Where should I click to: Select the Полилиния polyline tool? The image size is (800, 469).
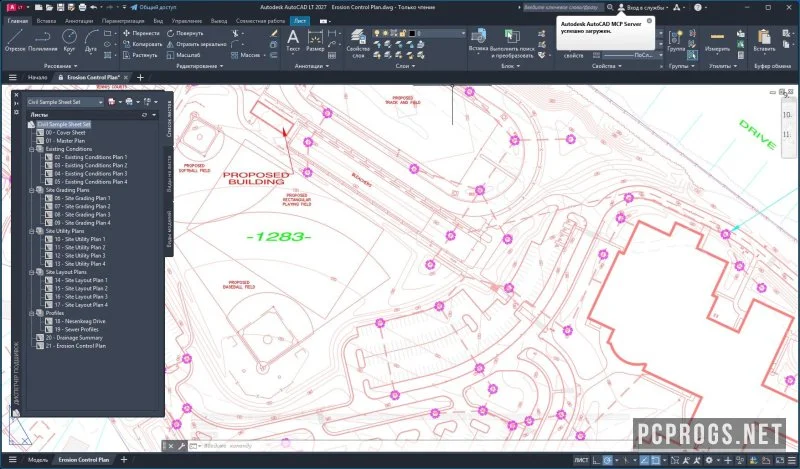click(43, 40)
